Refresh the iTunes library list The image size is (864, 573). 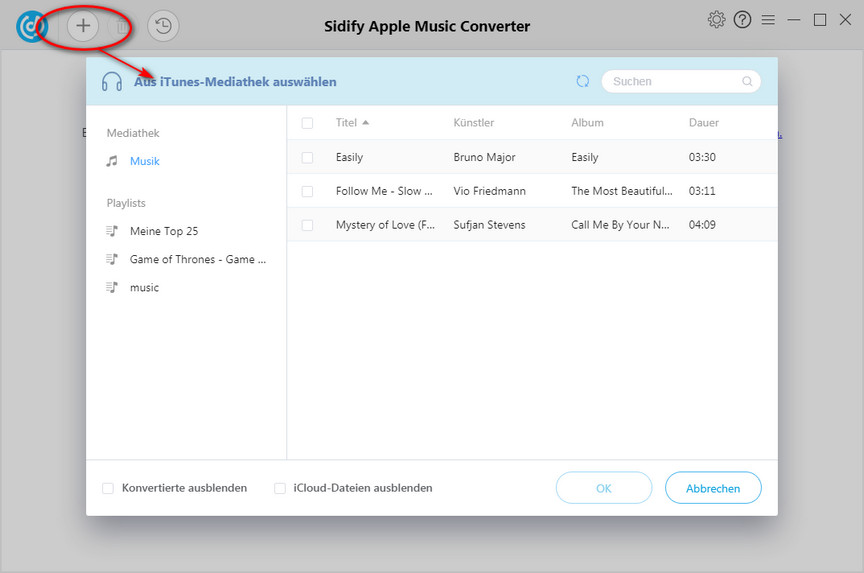(x=582, y=82)
